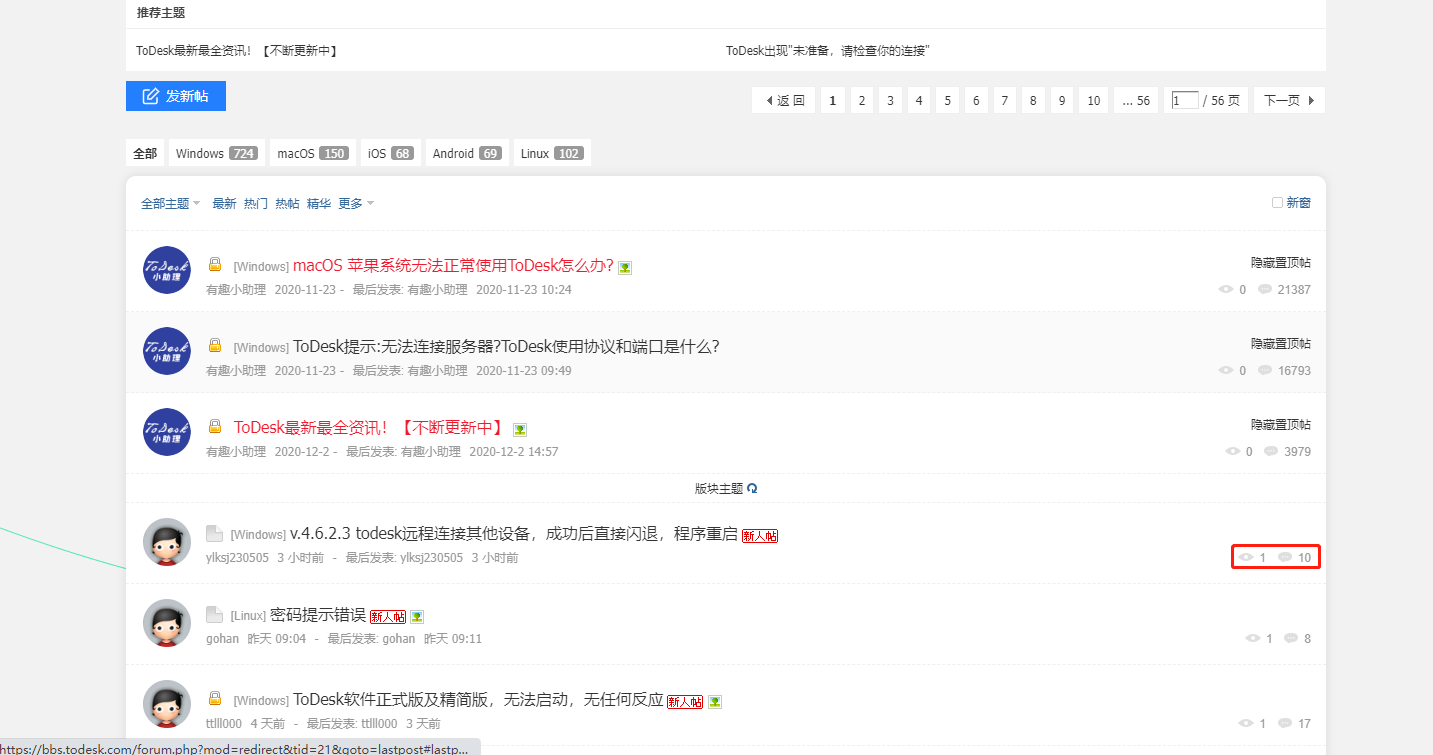Screen dimensions: 1433x755
Task: Toggle the 新窗 checkbox
Action: [1277, 202]
